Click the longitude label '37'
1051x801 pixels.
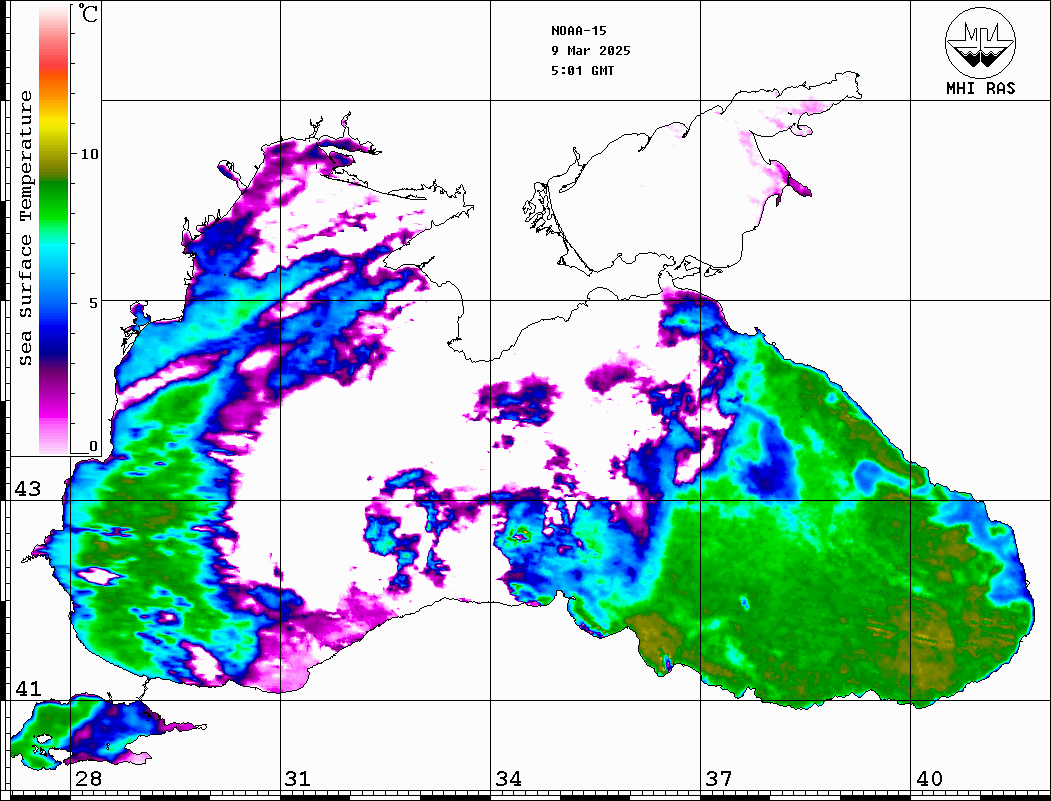click(x=719, y=778)
